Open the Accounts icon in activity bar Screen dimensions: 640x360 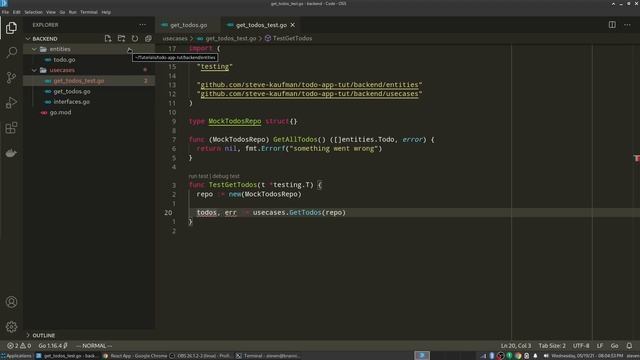[x=11, y=302]
